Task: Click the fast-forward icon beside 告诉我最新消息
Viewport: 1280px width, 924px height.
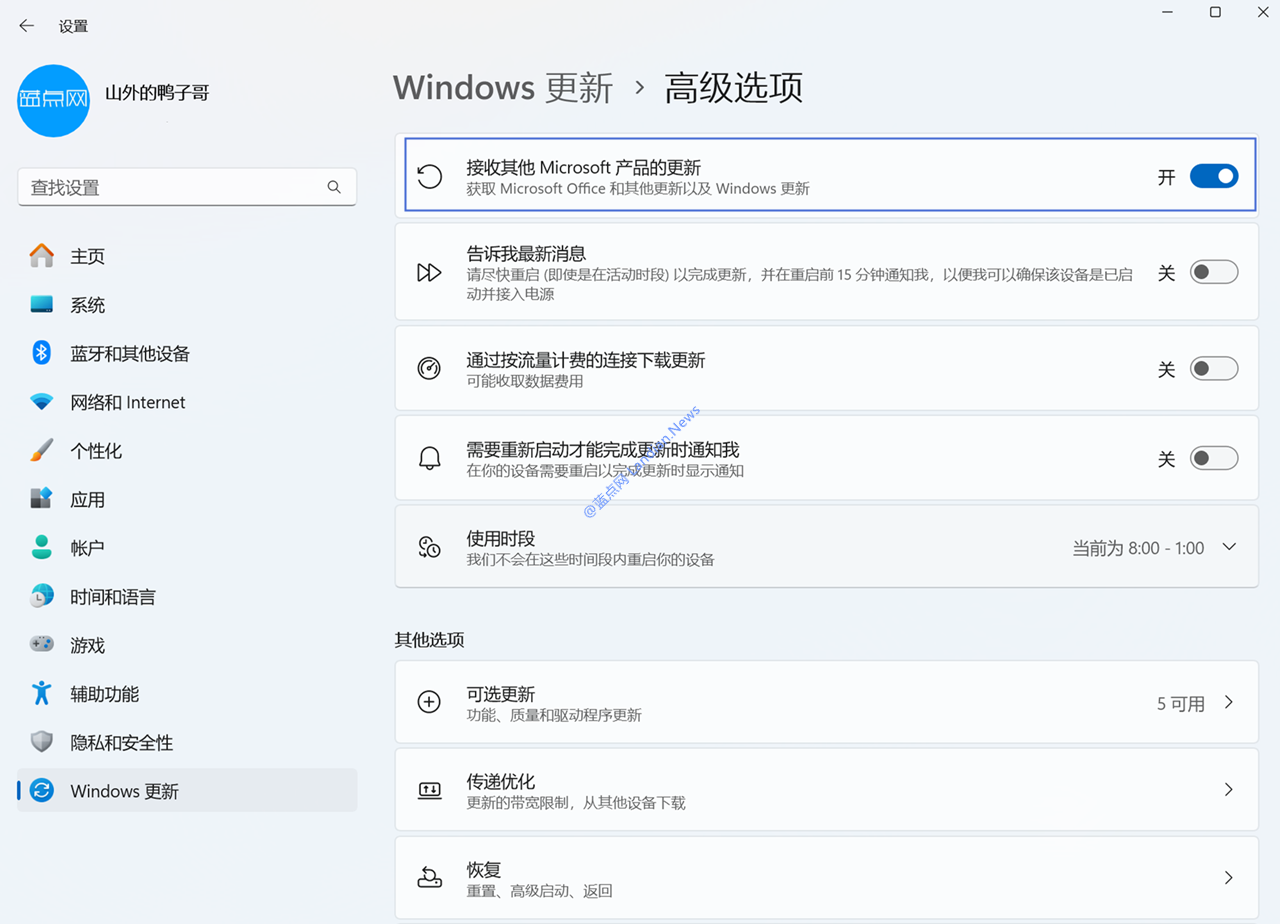Action: [429, 272]
